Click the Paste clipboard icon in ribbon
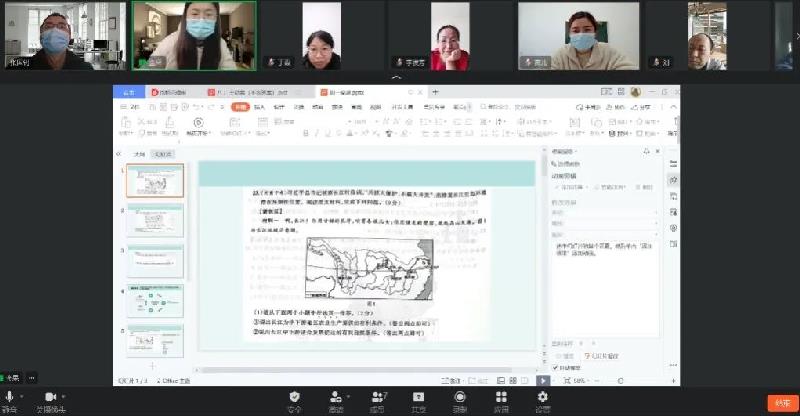Viewport: 800px width, 416px height. 126,123
